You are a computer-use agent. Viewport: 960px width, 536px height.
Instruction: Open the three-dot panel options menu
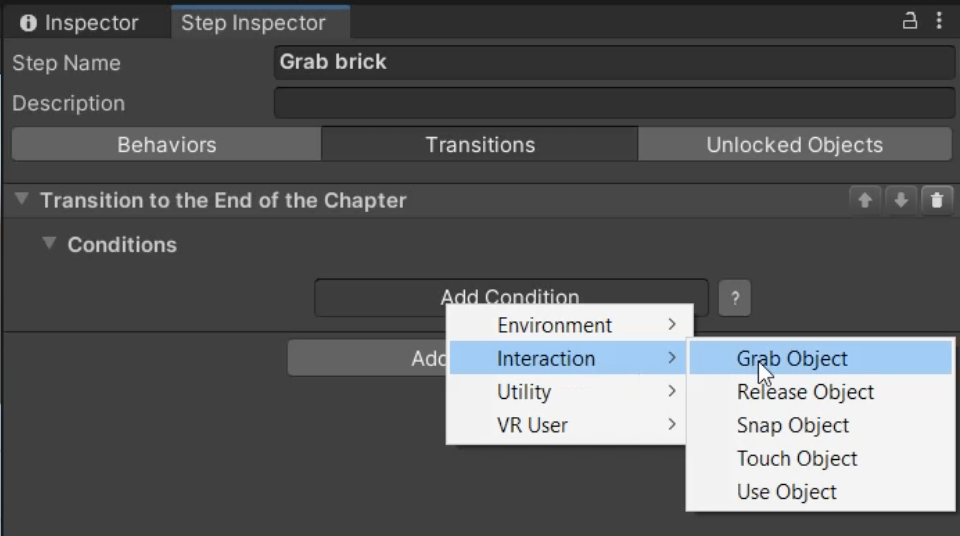(x=939, y=21)
